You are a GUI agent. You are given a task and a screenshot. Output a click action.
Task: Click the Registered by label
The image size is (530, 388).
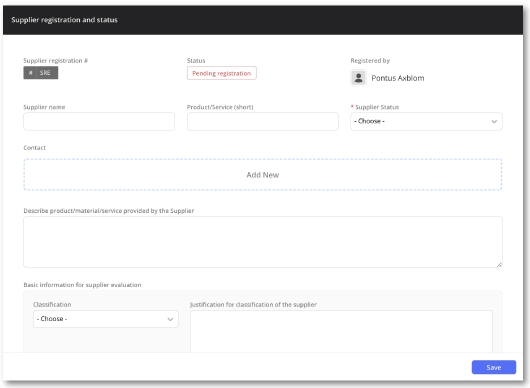370,61
